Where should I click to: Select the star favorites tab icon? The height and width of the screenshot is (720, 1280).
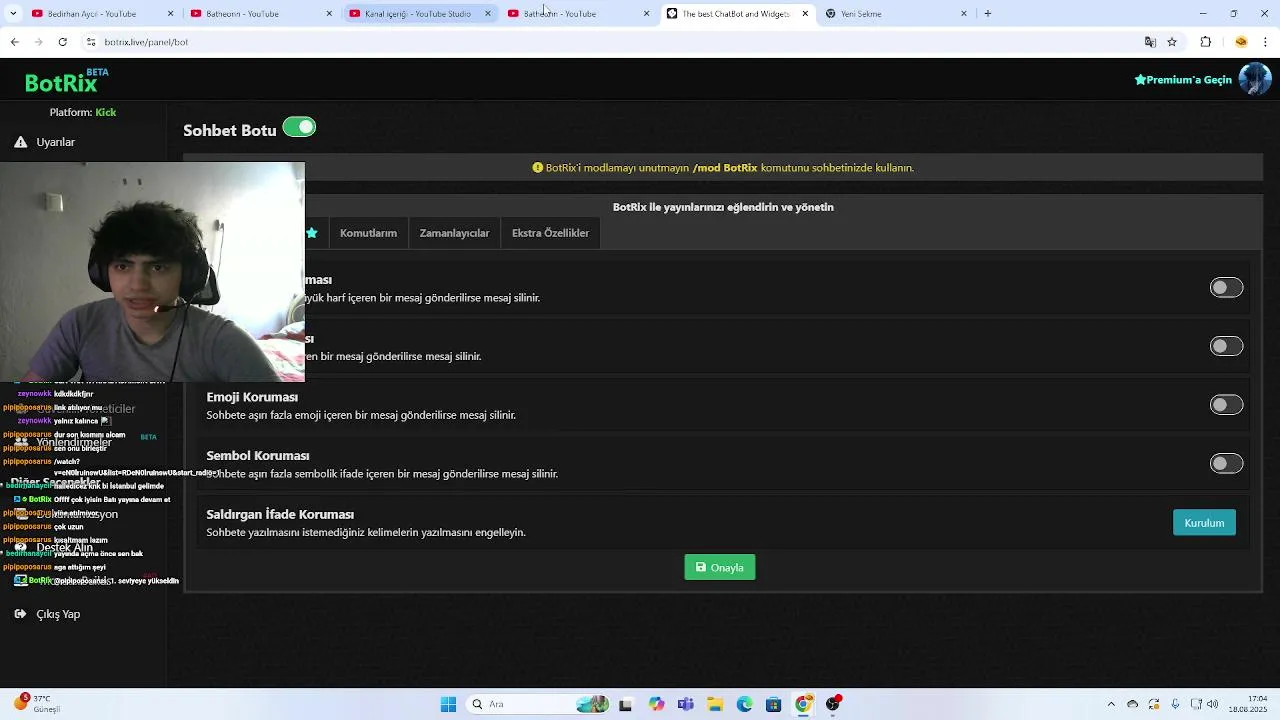312,233
